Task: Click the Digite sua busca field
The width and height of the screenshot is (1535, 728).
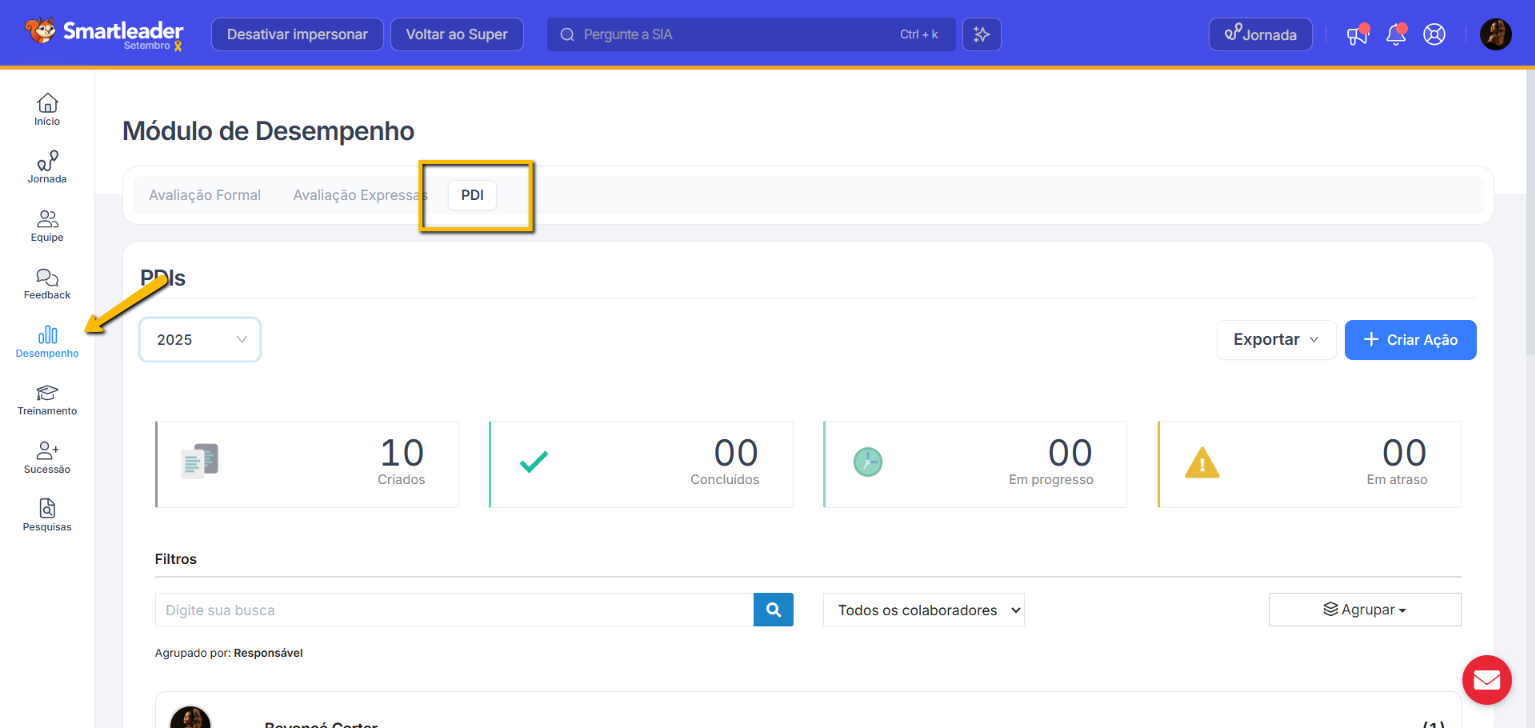Action: coord(454,610)
